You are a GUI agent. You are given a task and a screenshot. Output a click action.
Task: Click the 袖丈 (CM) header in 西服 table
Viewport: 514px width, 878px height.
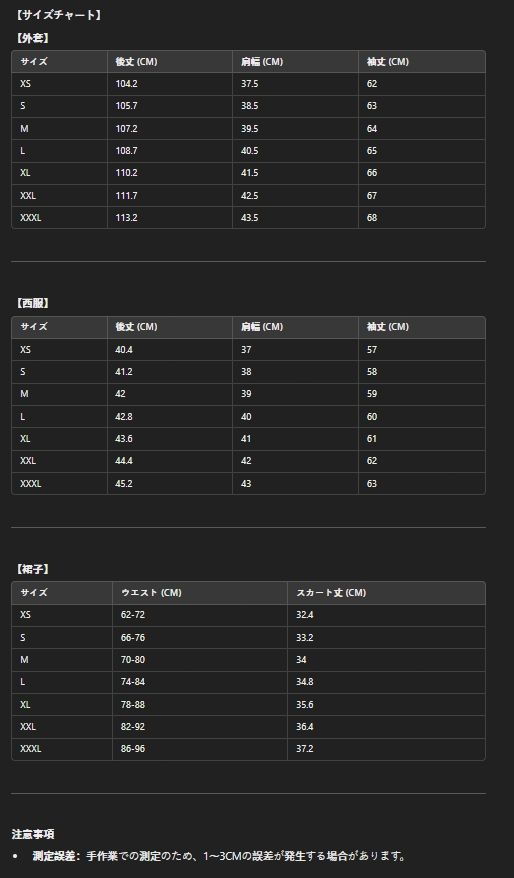tap(387, 327)
